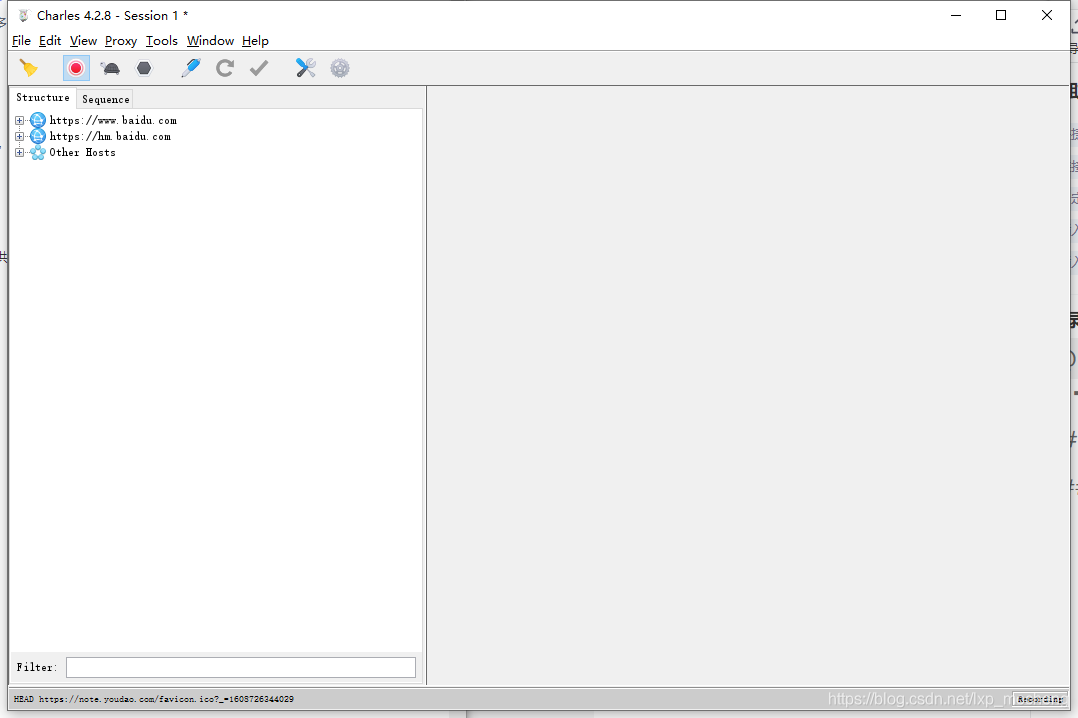
Task: Switch to the Structure tab
Action: click(43, 98)
